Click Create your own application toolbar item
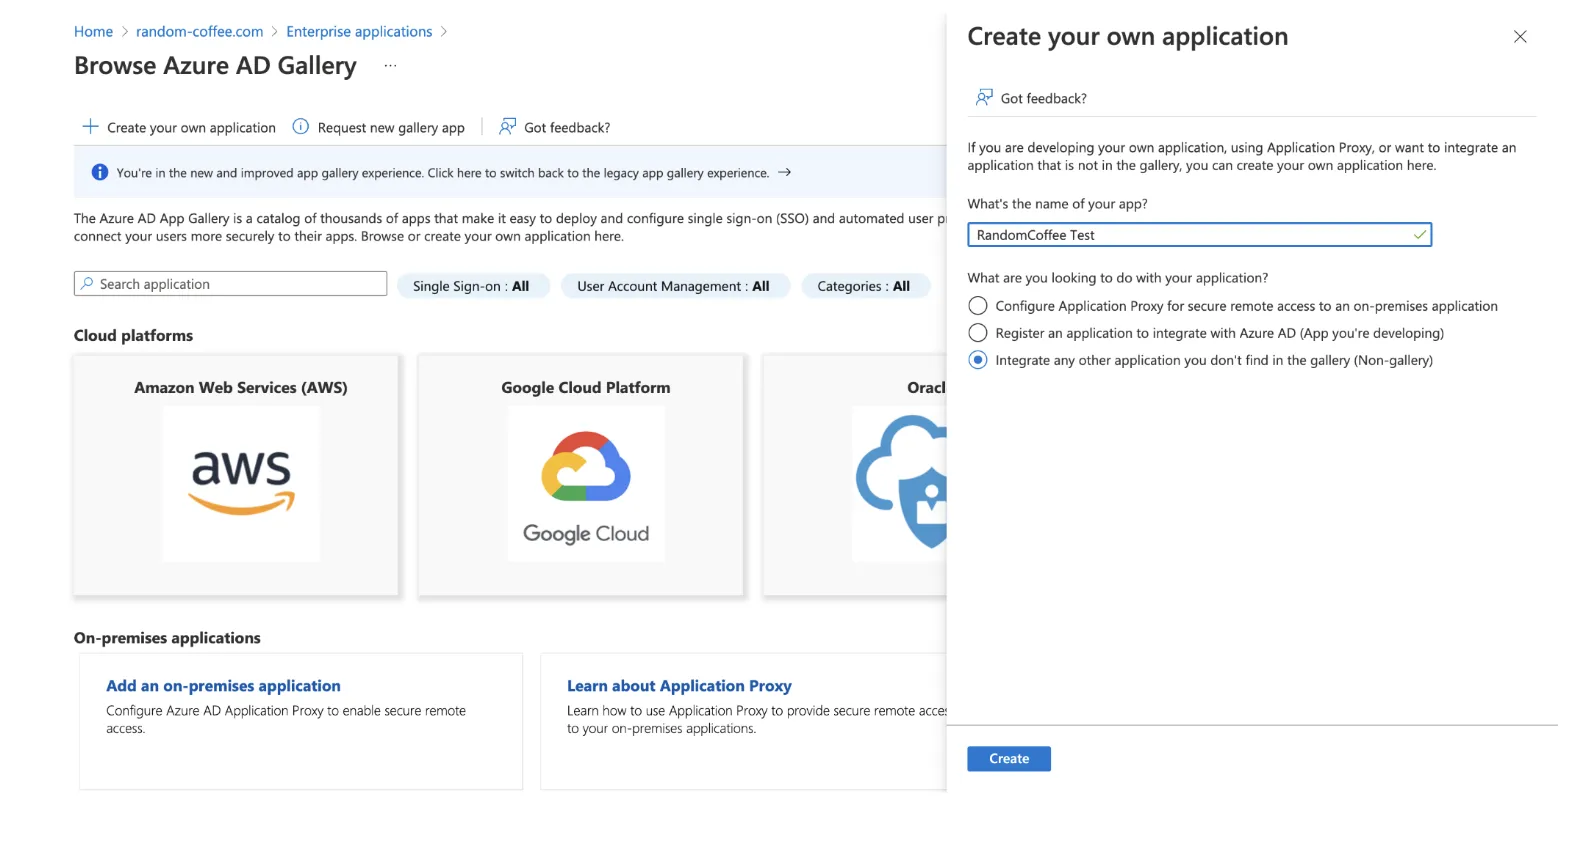 [x=179, y=127]
